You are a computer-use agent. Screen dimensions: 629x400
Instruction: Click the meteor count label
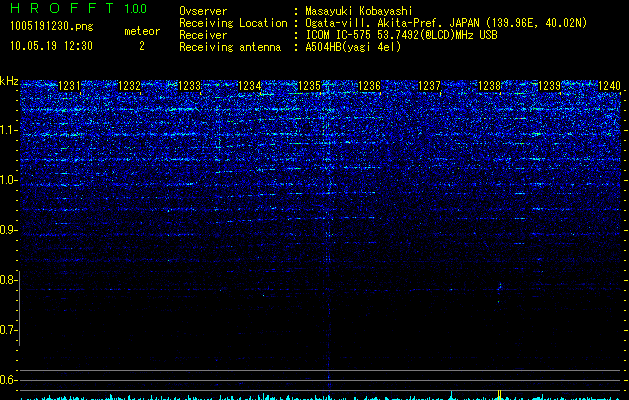click(x=142, y=31)
